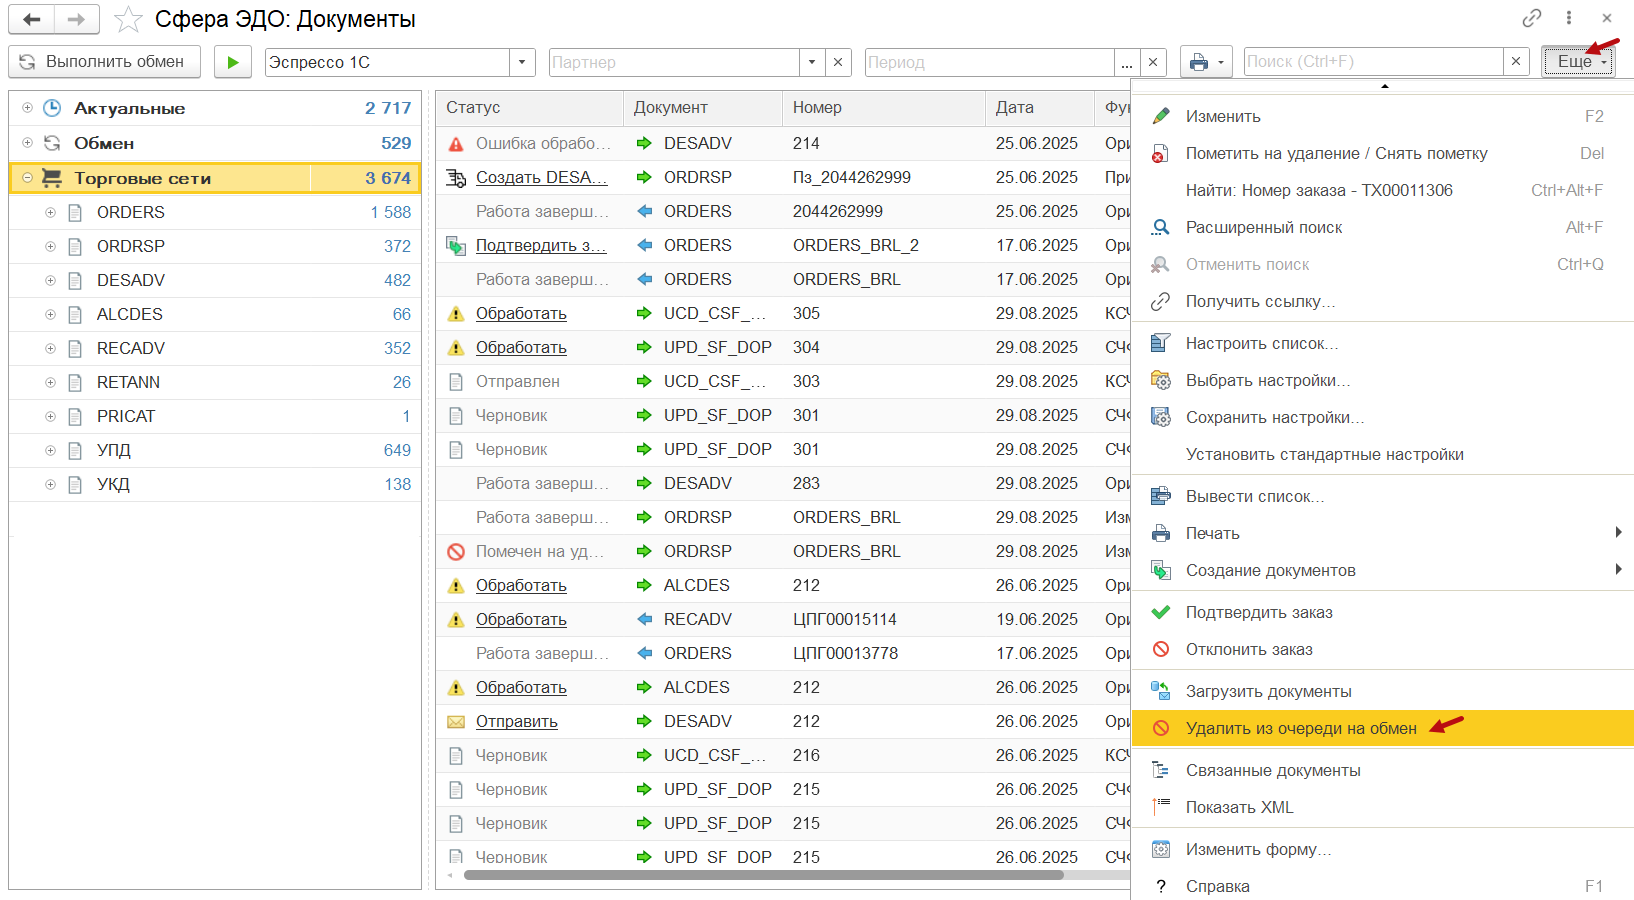Open the Создание документов submenu
Viewport: 1634px width, 900px height.
1382,570
